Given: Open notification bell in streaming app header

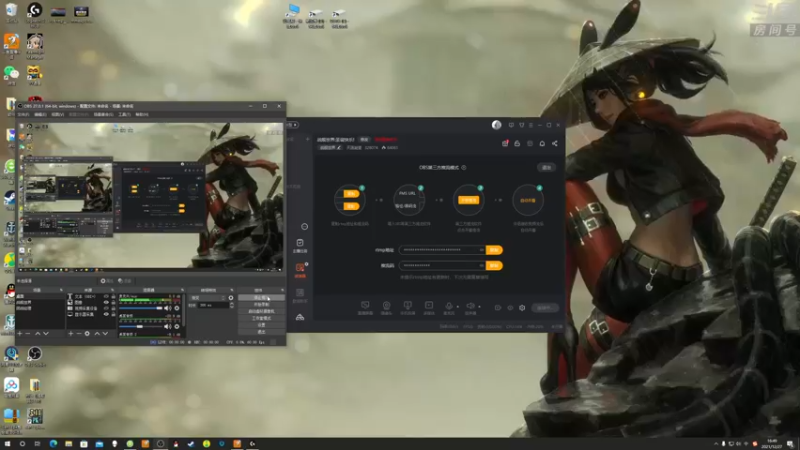Looking at the screenshot, I should [542, 143].
